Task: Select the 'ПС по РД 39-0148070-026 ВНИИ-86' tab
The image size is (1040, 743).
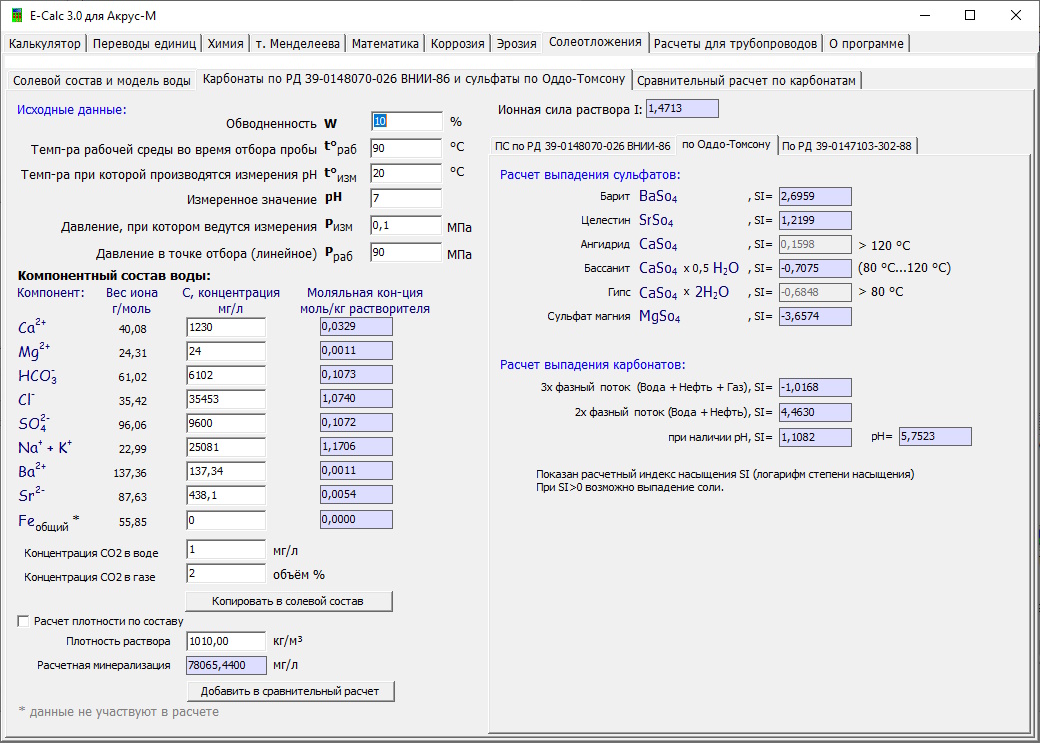Action: click(583, 146)
